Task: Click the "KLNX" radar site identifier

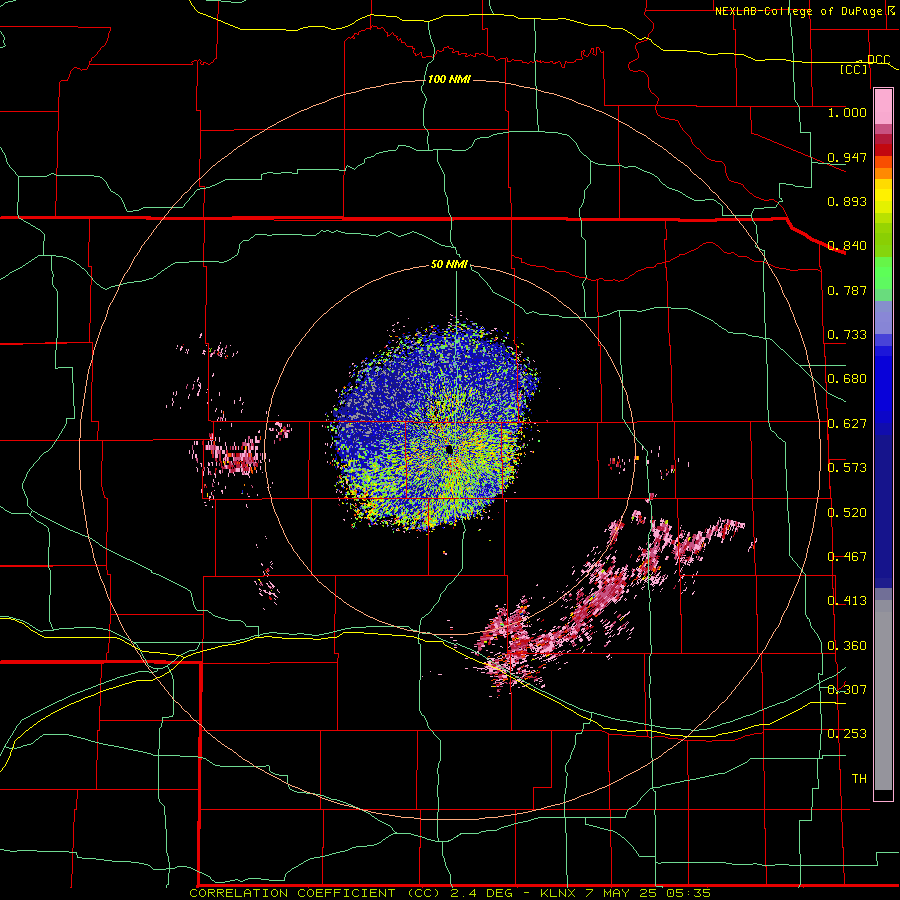Action: [x=557, y=893]
